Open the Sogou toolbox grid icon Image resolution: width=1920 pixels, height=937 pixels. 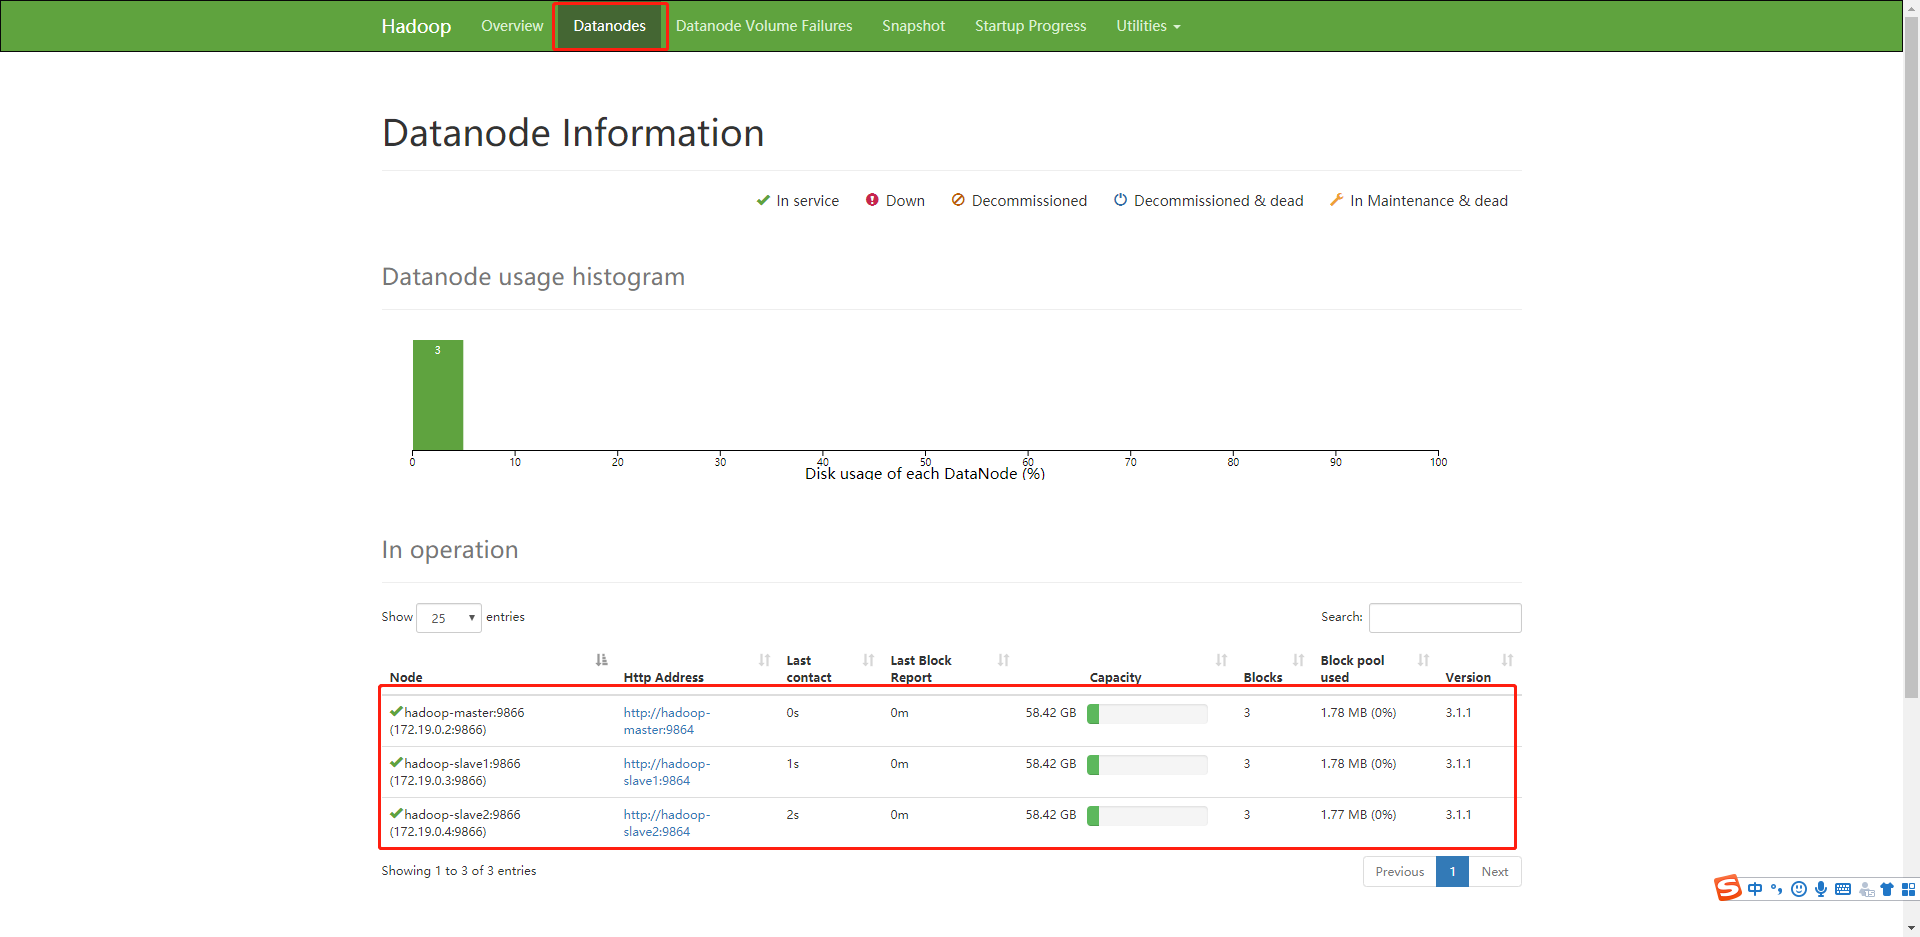[1908, 889]
